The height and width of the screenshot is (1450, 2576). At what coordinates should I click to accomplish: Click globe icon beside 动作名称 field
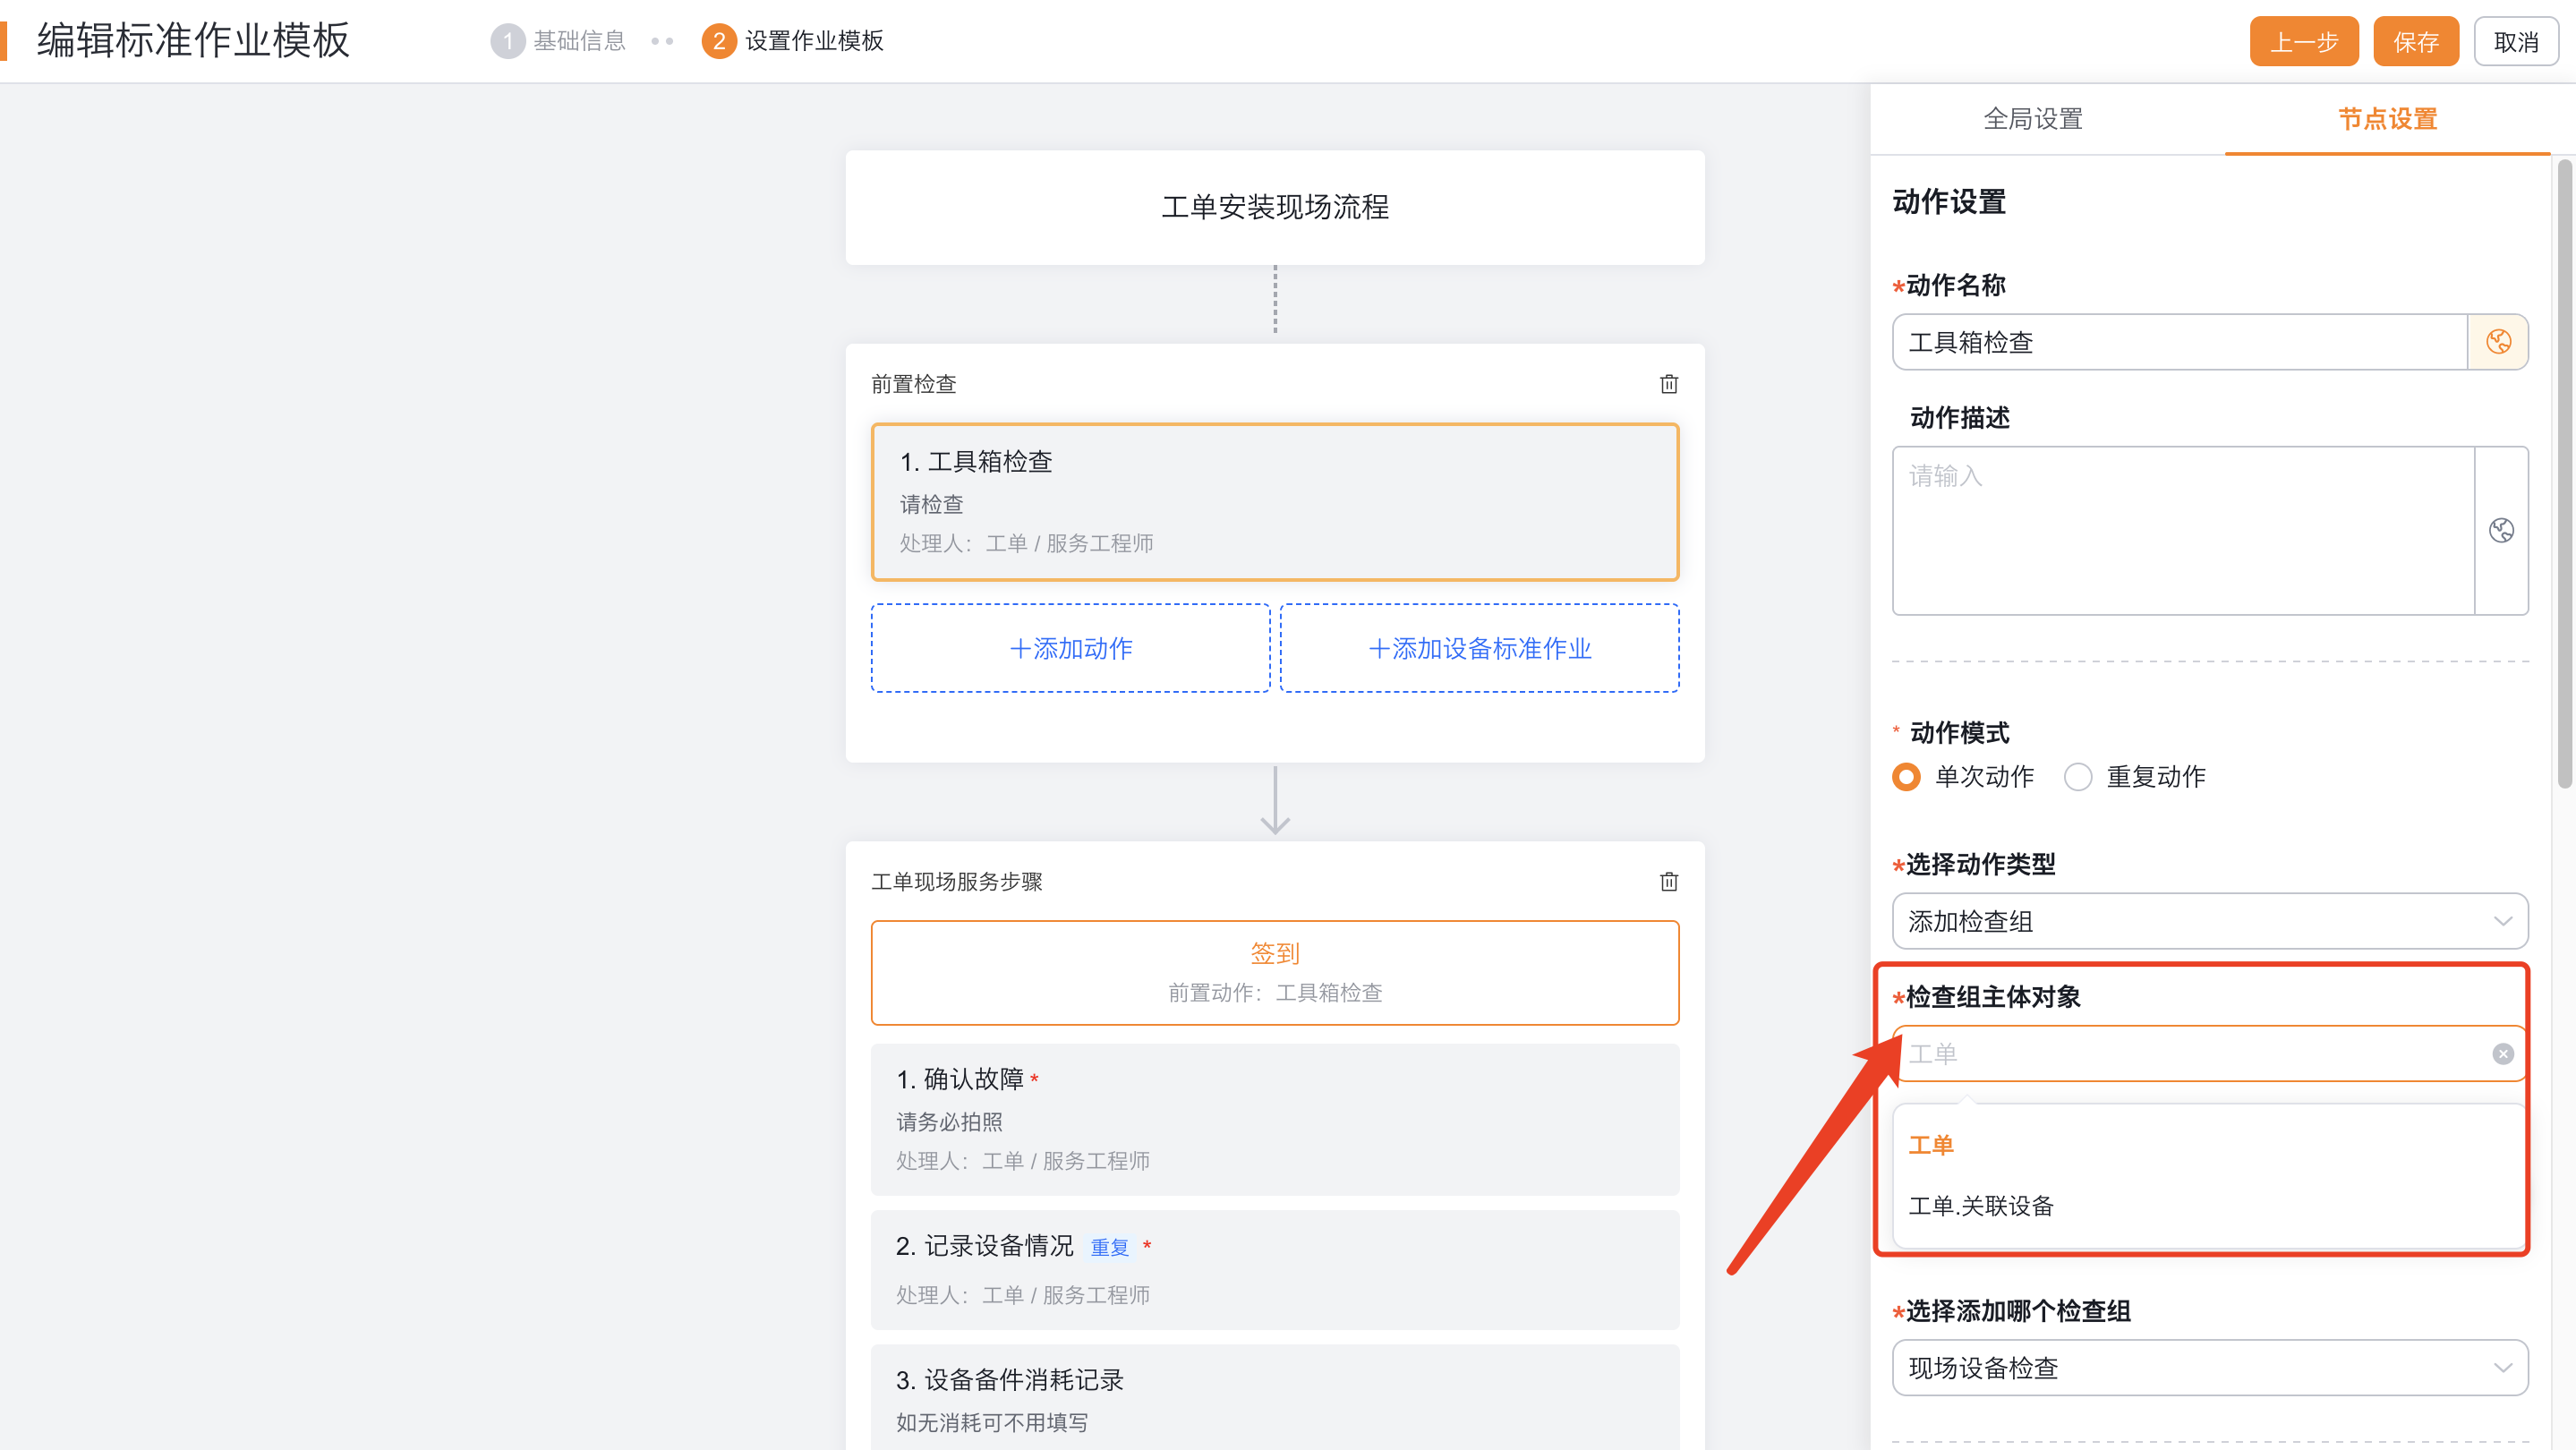click(x=2498, y=342)
